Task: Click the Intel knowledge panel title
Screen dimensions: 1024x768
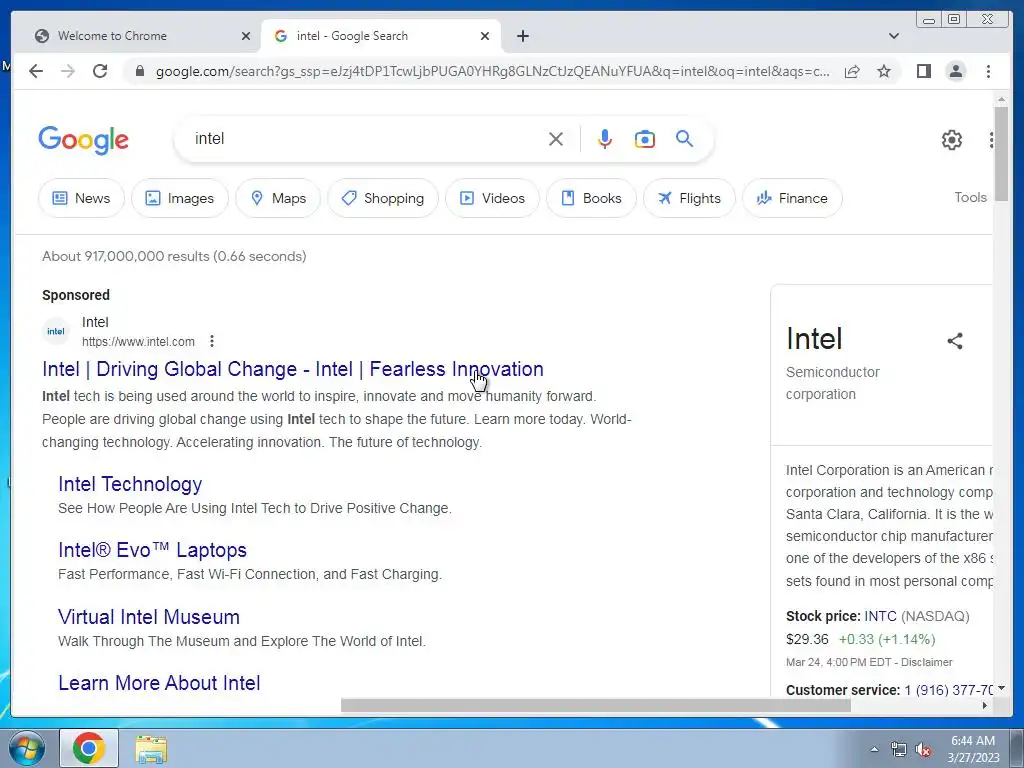Action: [x=814, y=339]
